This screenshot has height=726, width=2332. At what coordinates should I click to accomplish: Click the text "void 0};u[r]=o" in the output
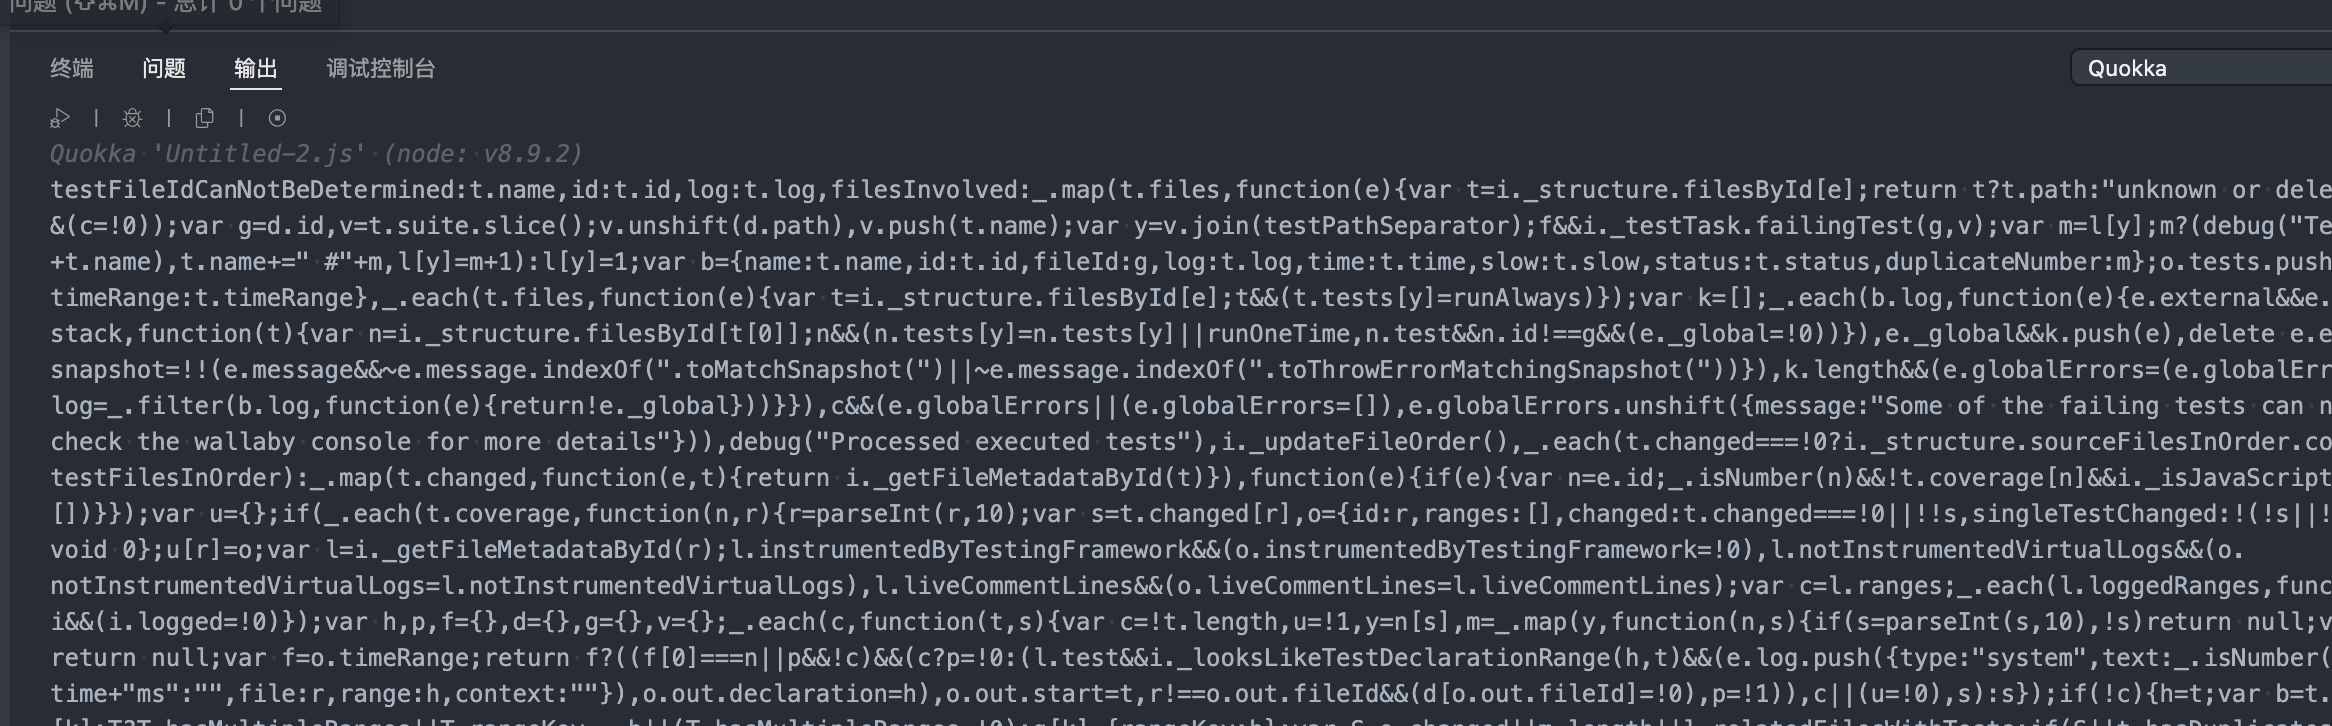(x=151, y=549)
